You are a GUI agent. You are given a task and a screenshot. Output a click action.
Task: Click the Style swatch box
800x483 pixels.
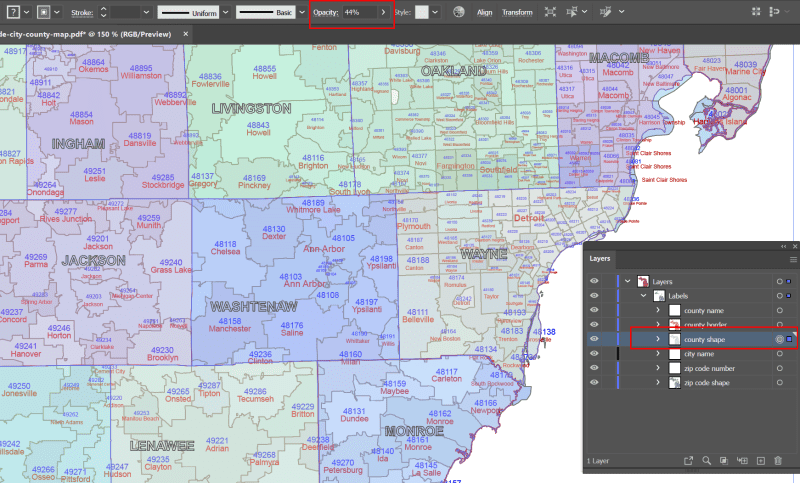421,12
